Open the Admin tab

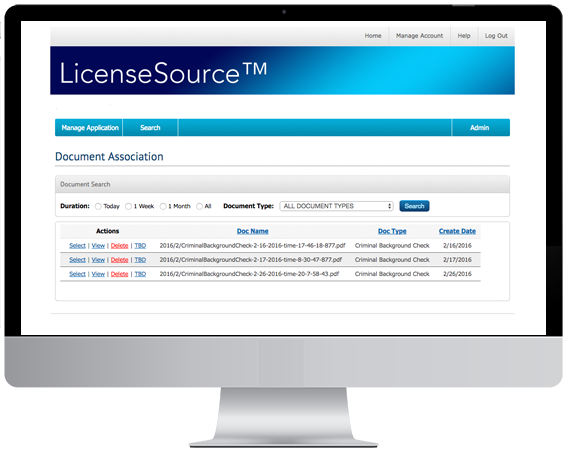click(x=480, y=128)
